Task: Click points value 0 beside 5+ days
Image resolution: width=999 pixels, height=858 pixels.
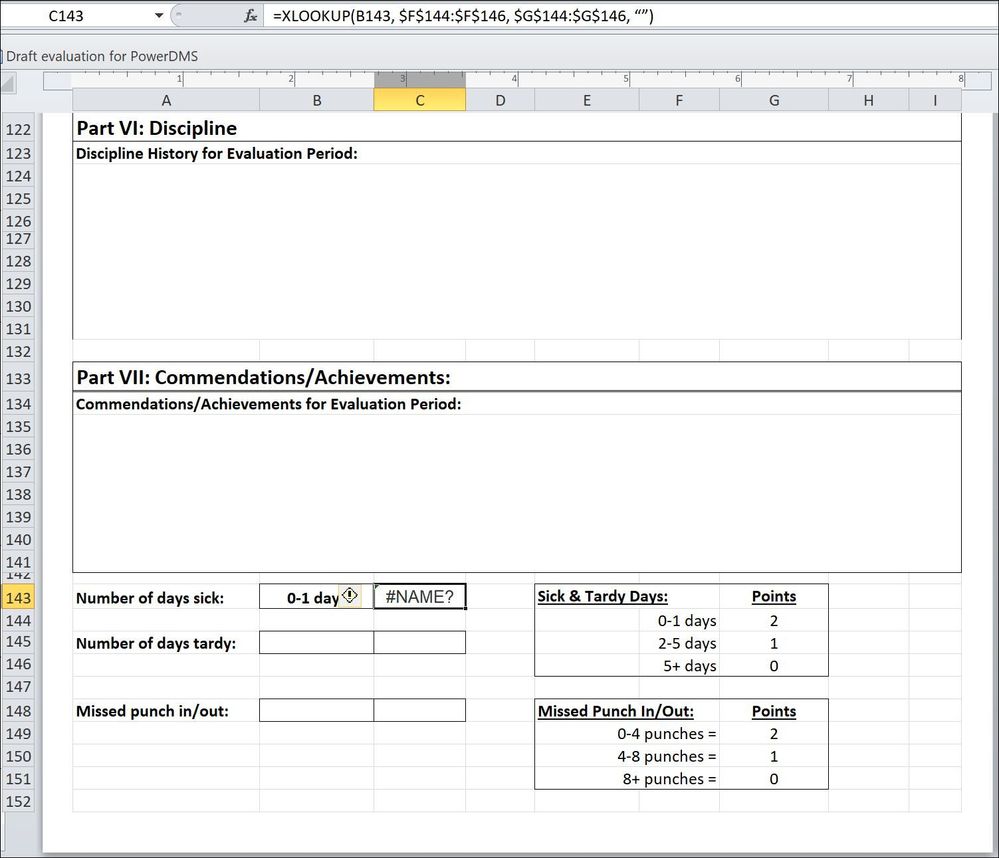Action: pos(773,666)
